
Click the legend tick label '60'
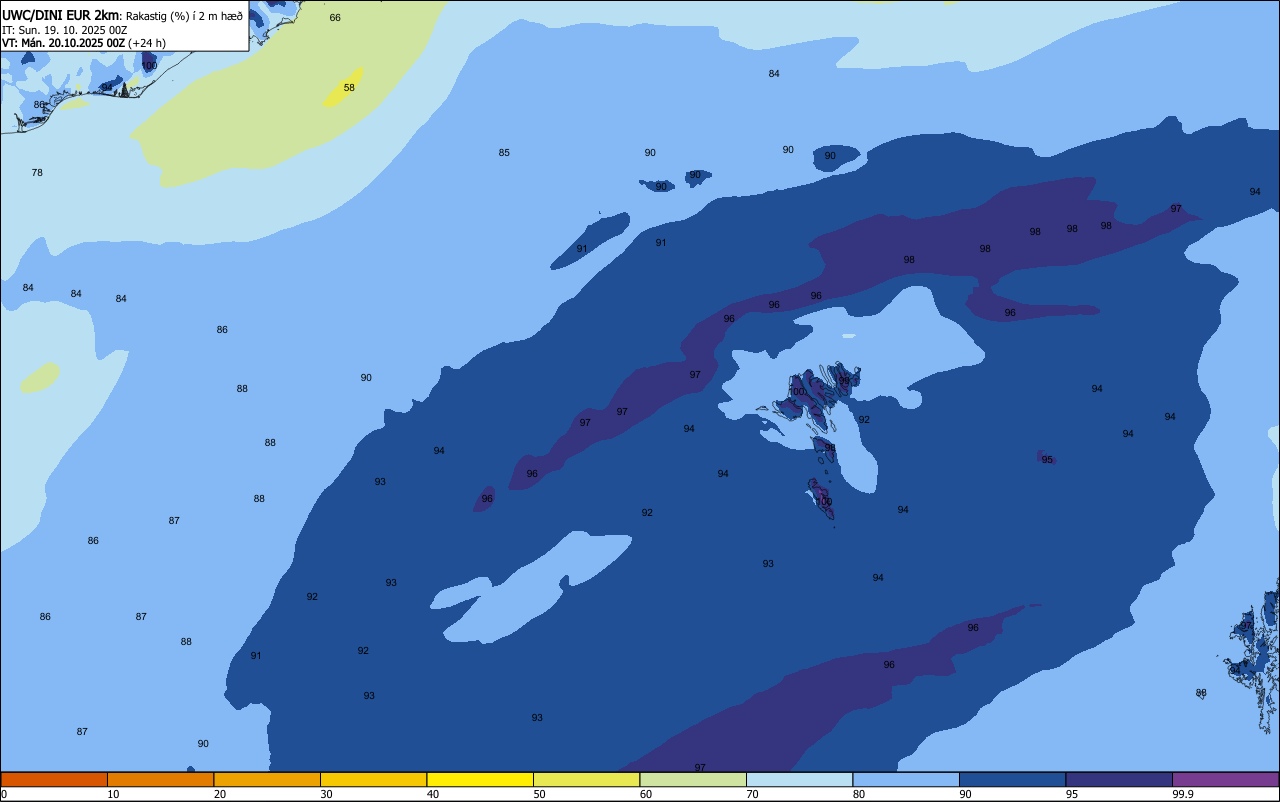point(646,794)
